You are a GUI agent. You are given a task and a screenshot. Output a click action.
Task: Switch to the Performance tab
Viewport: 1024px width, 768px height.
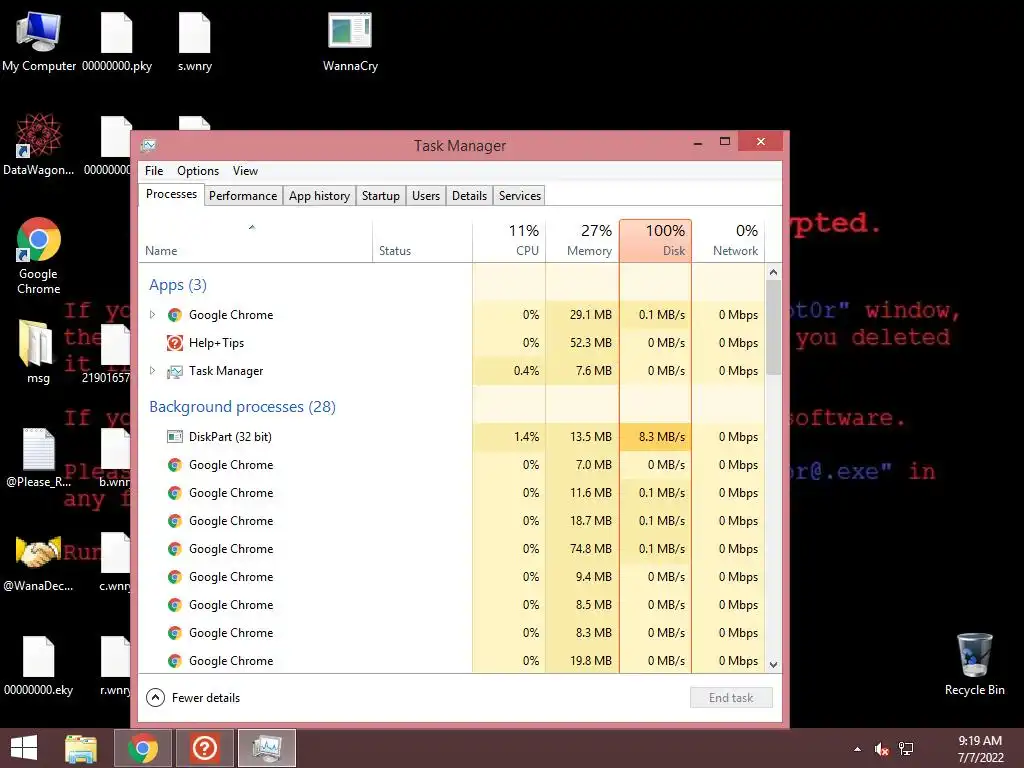pos(243,196)
